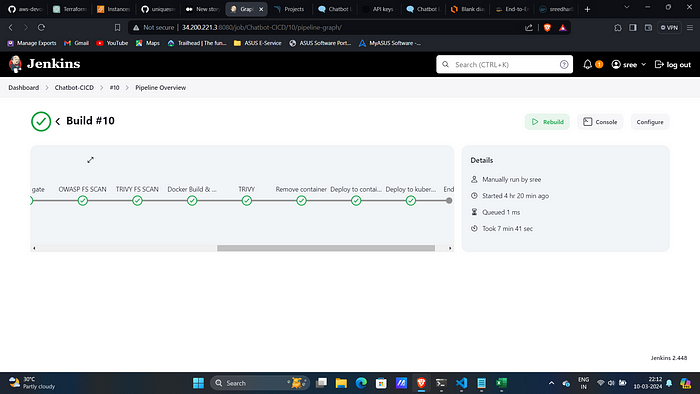Screen dimensions: 700x394
Task: Click the pipeline graph horizontal scrollbar thumb
Action: pos(326,248)
